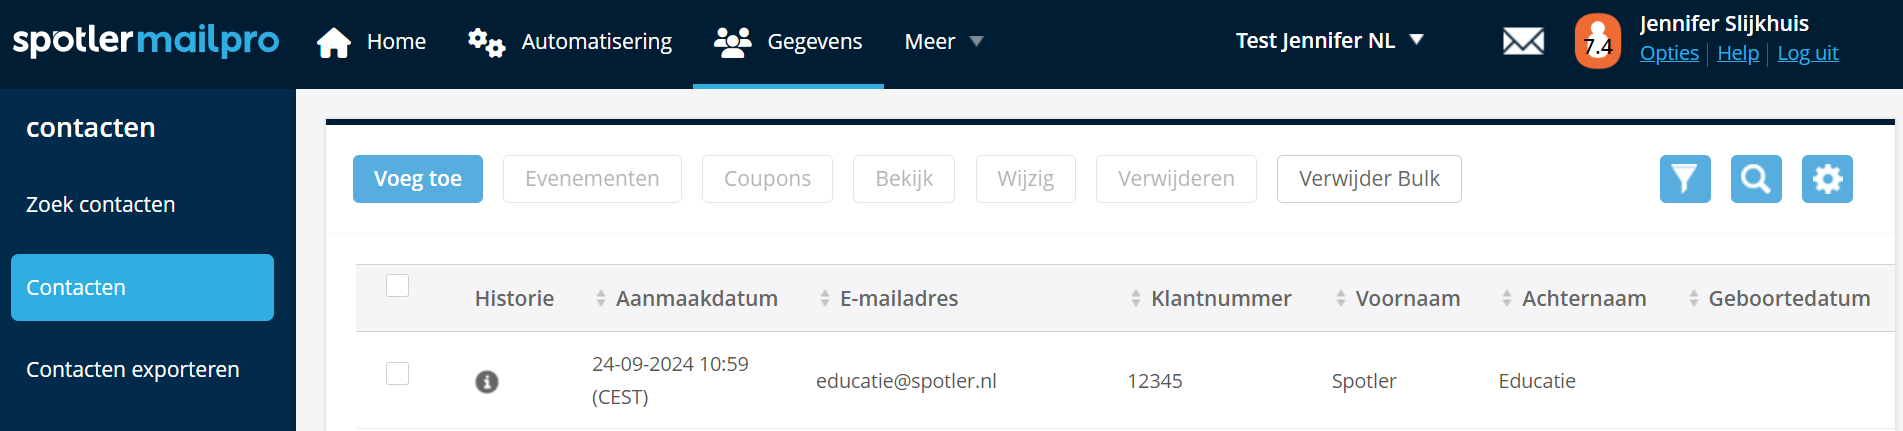Click the Verwijder Bulk button
Screen dimensions: 1903x431
tap(1368, 179)
